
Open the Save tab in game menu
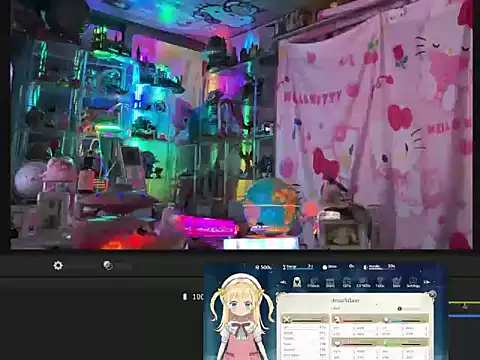(396, 283)
